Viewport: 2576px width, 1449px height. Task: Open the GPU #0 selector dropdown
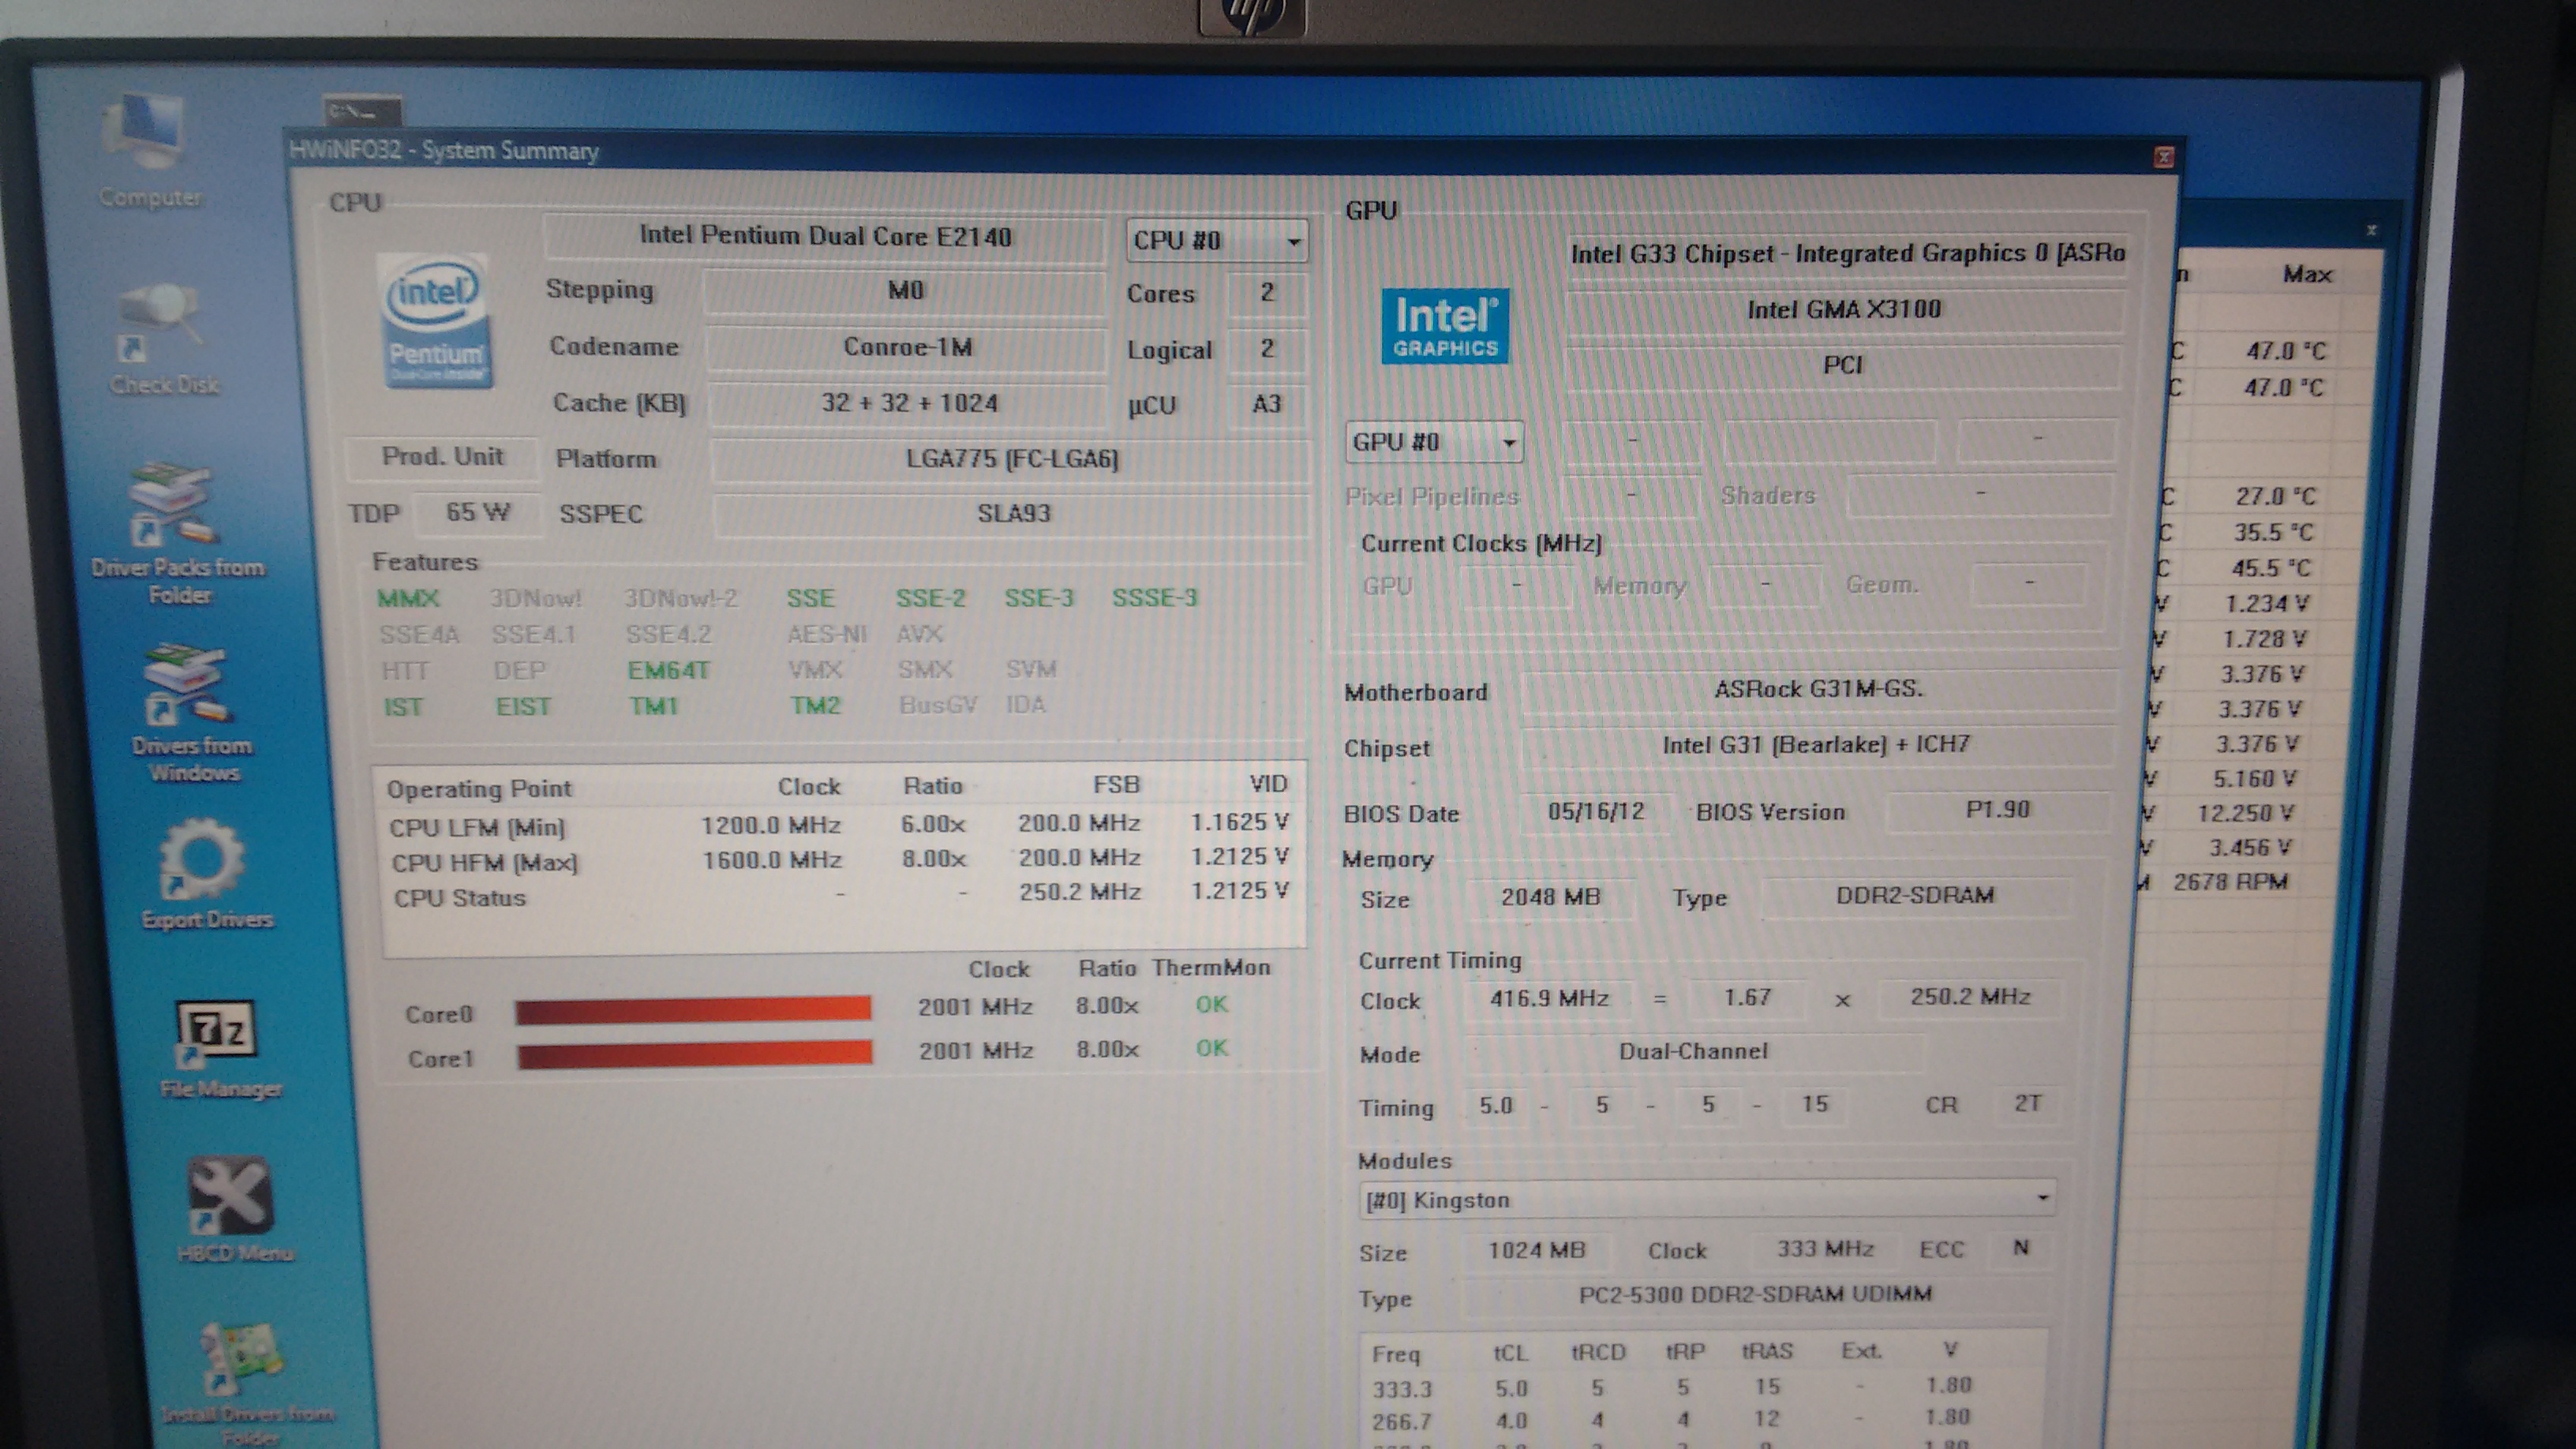click(x=1434, y=442)
